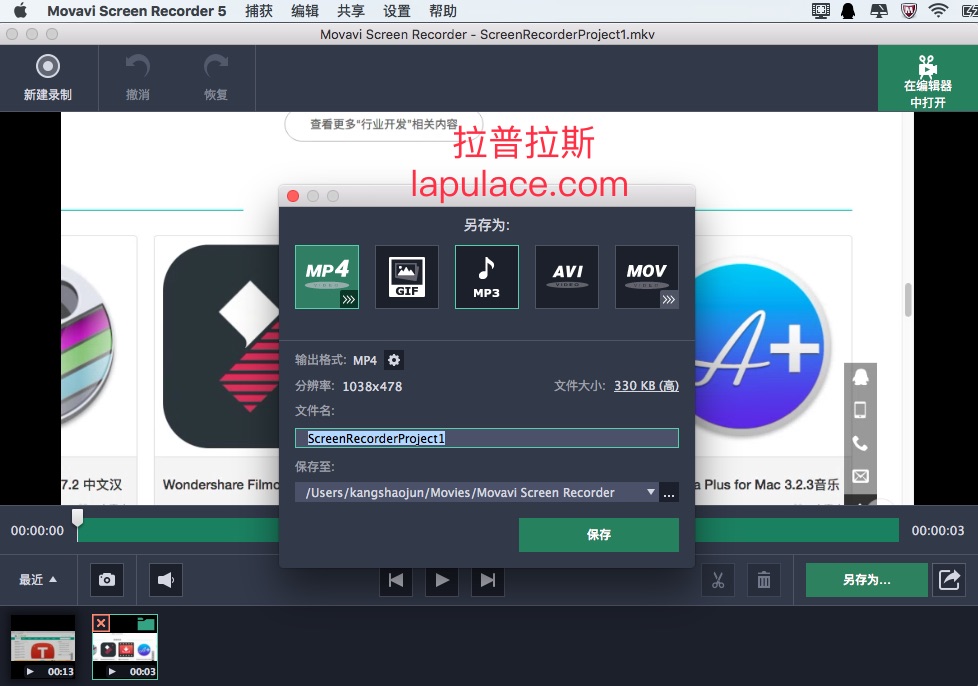Open the 捕获 menu
This screenshot has width=978, height=686.
259,11
